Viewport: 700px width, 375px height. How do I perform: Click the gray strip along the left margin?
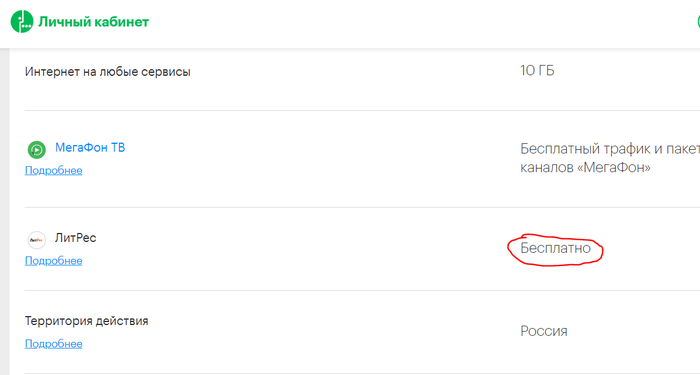(4, 212)
